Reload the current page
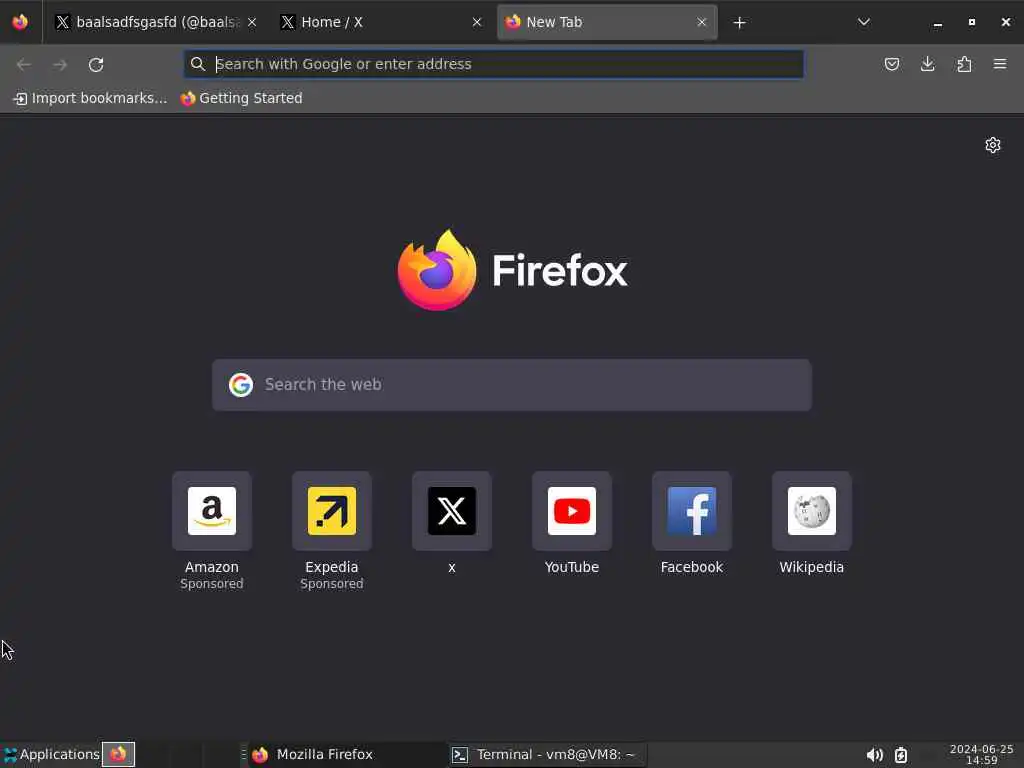Image resolution: width=1024 pixels, height=768 pixels. click(96, 64)
